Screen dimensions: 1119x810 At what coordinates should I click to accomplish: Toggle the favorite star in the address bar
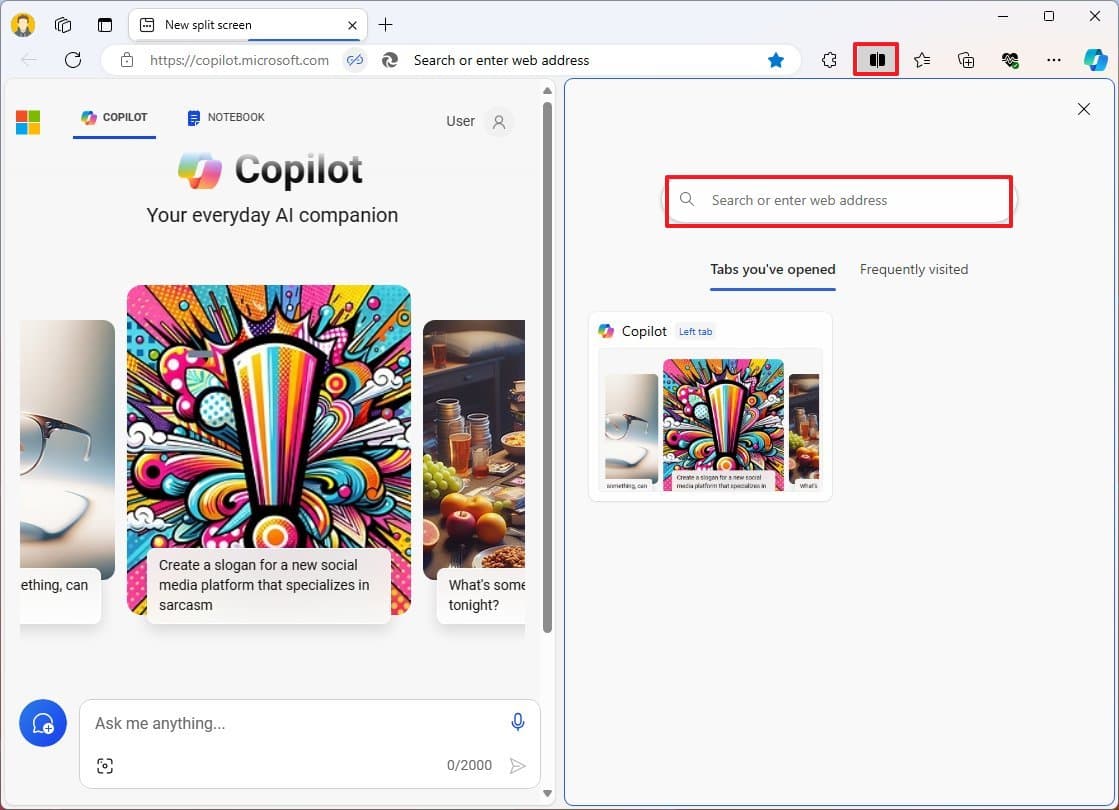[x=777, y=60]
